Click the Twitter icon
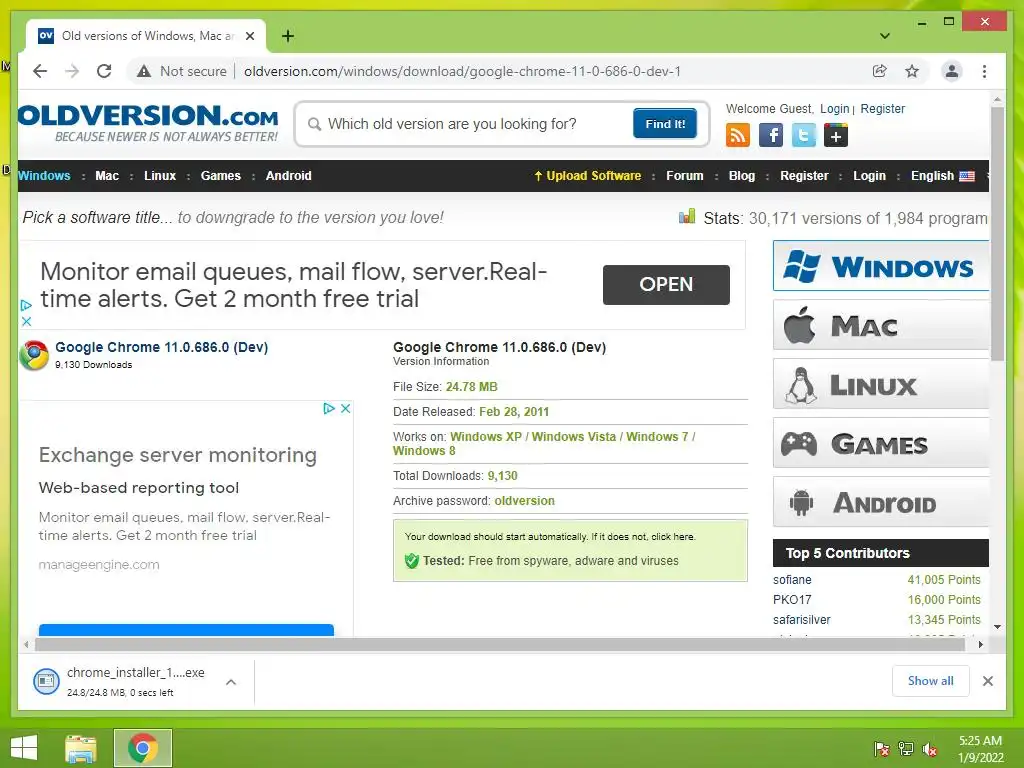The image size is (1024, 768). [803, 135]
